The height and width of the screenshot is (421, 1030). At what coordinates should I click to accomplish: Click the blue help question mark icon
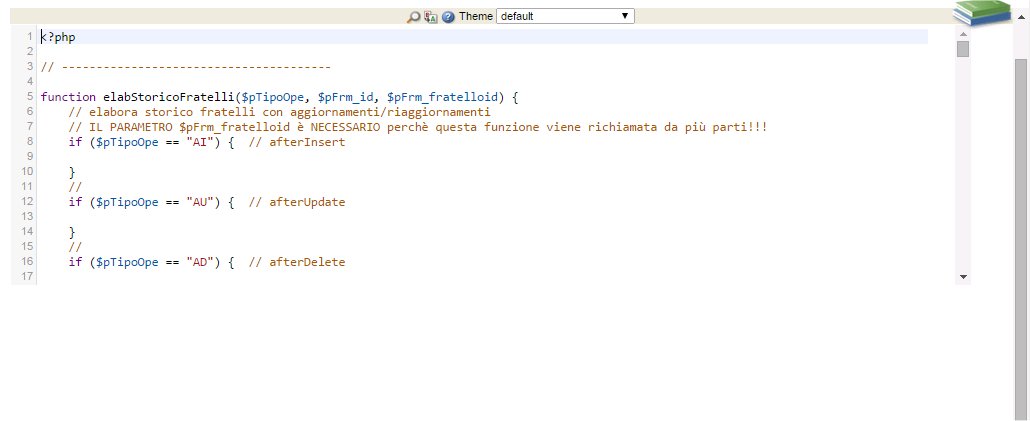tap(448, 17)
